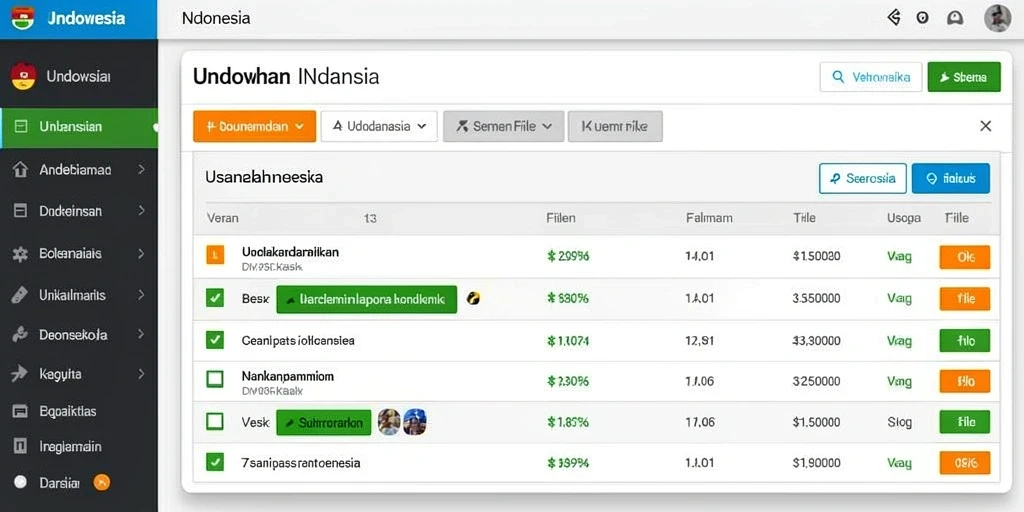
Task: Open notifications bell in top bar
Action: click(954, 18)
